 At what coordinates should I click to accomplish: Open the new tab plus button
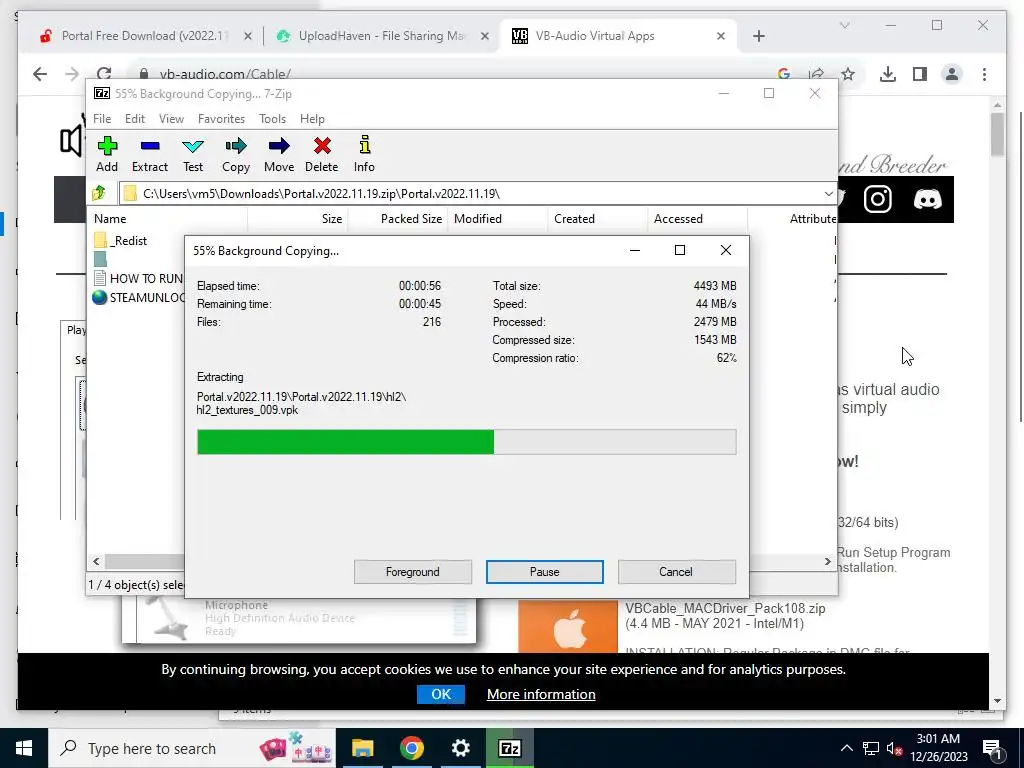point(758,36)
